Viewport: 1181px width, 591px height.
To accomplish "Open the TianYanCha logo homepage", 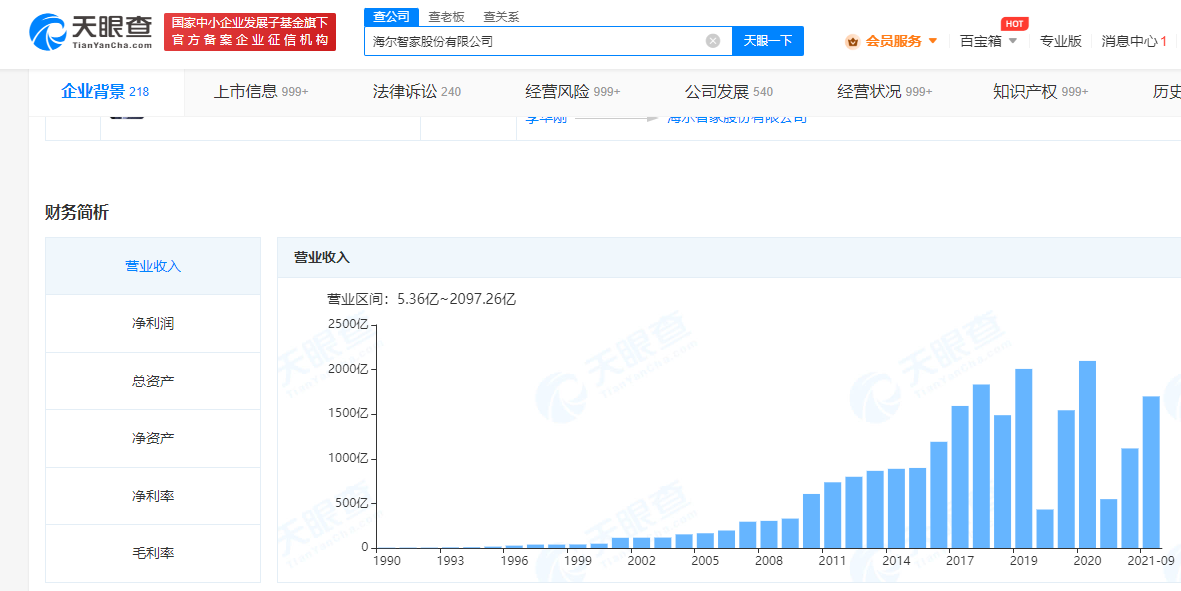I will 90,33.
